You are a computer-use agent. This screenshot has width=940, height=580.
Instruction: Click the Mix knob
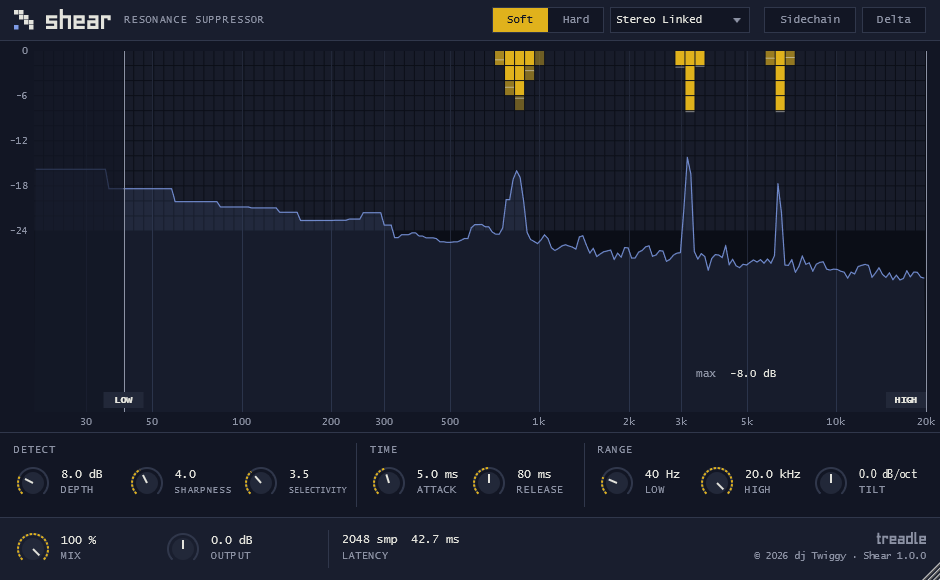coord(33,548)
